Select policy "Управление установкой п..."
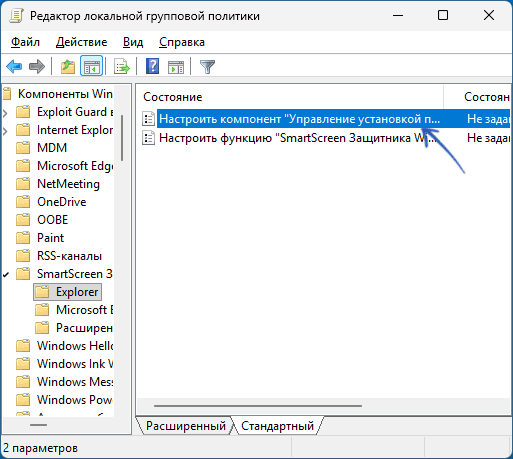 pos(299,119)
